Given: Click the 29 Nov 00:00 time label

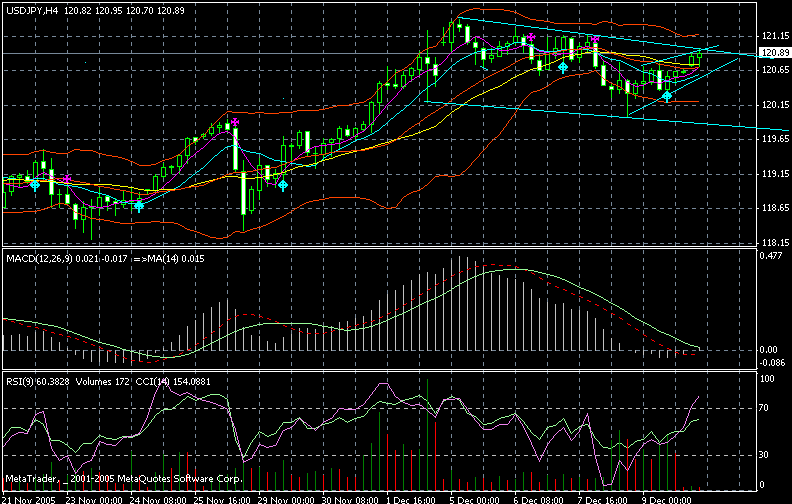Looking at the screenshot, I should (285, 499).
